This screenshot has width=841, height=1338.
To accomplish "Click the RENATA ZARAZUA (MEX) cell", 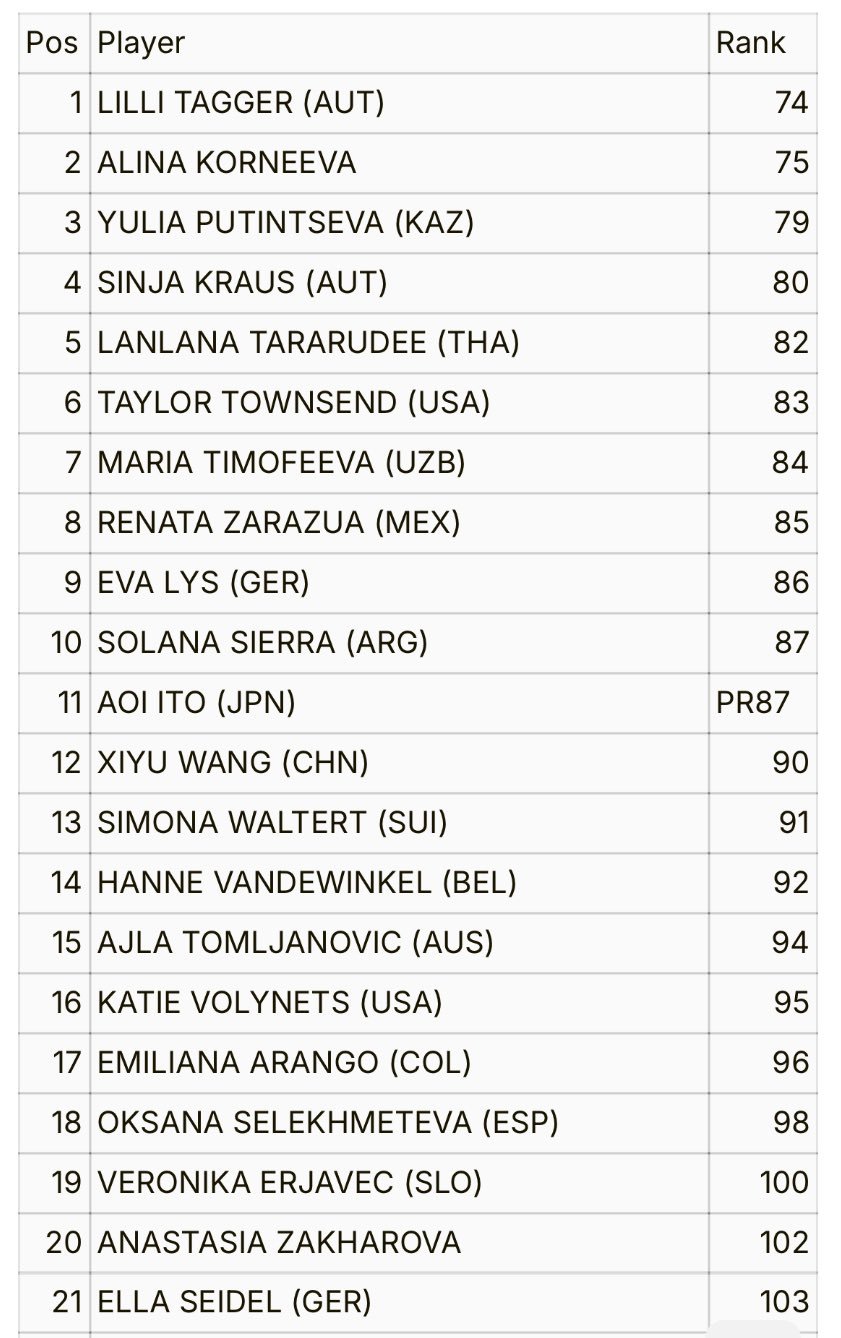I will tap(399, 523).
